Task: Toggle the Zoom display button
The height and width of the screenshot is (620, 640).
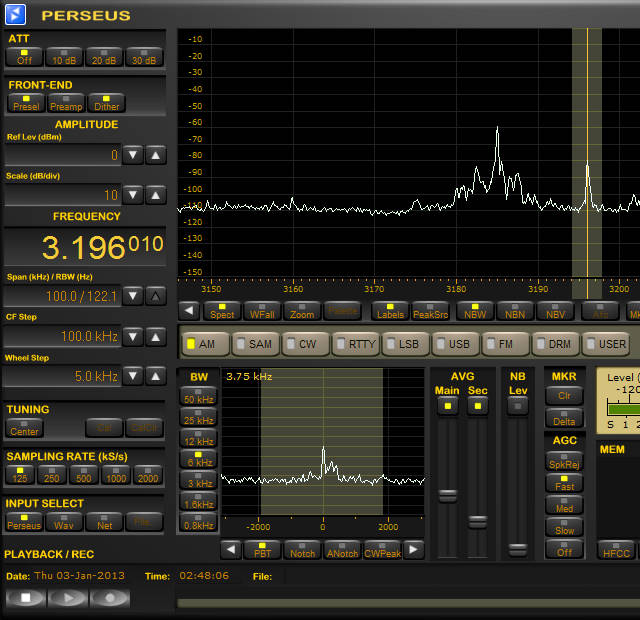Action: click(302, 311)
